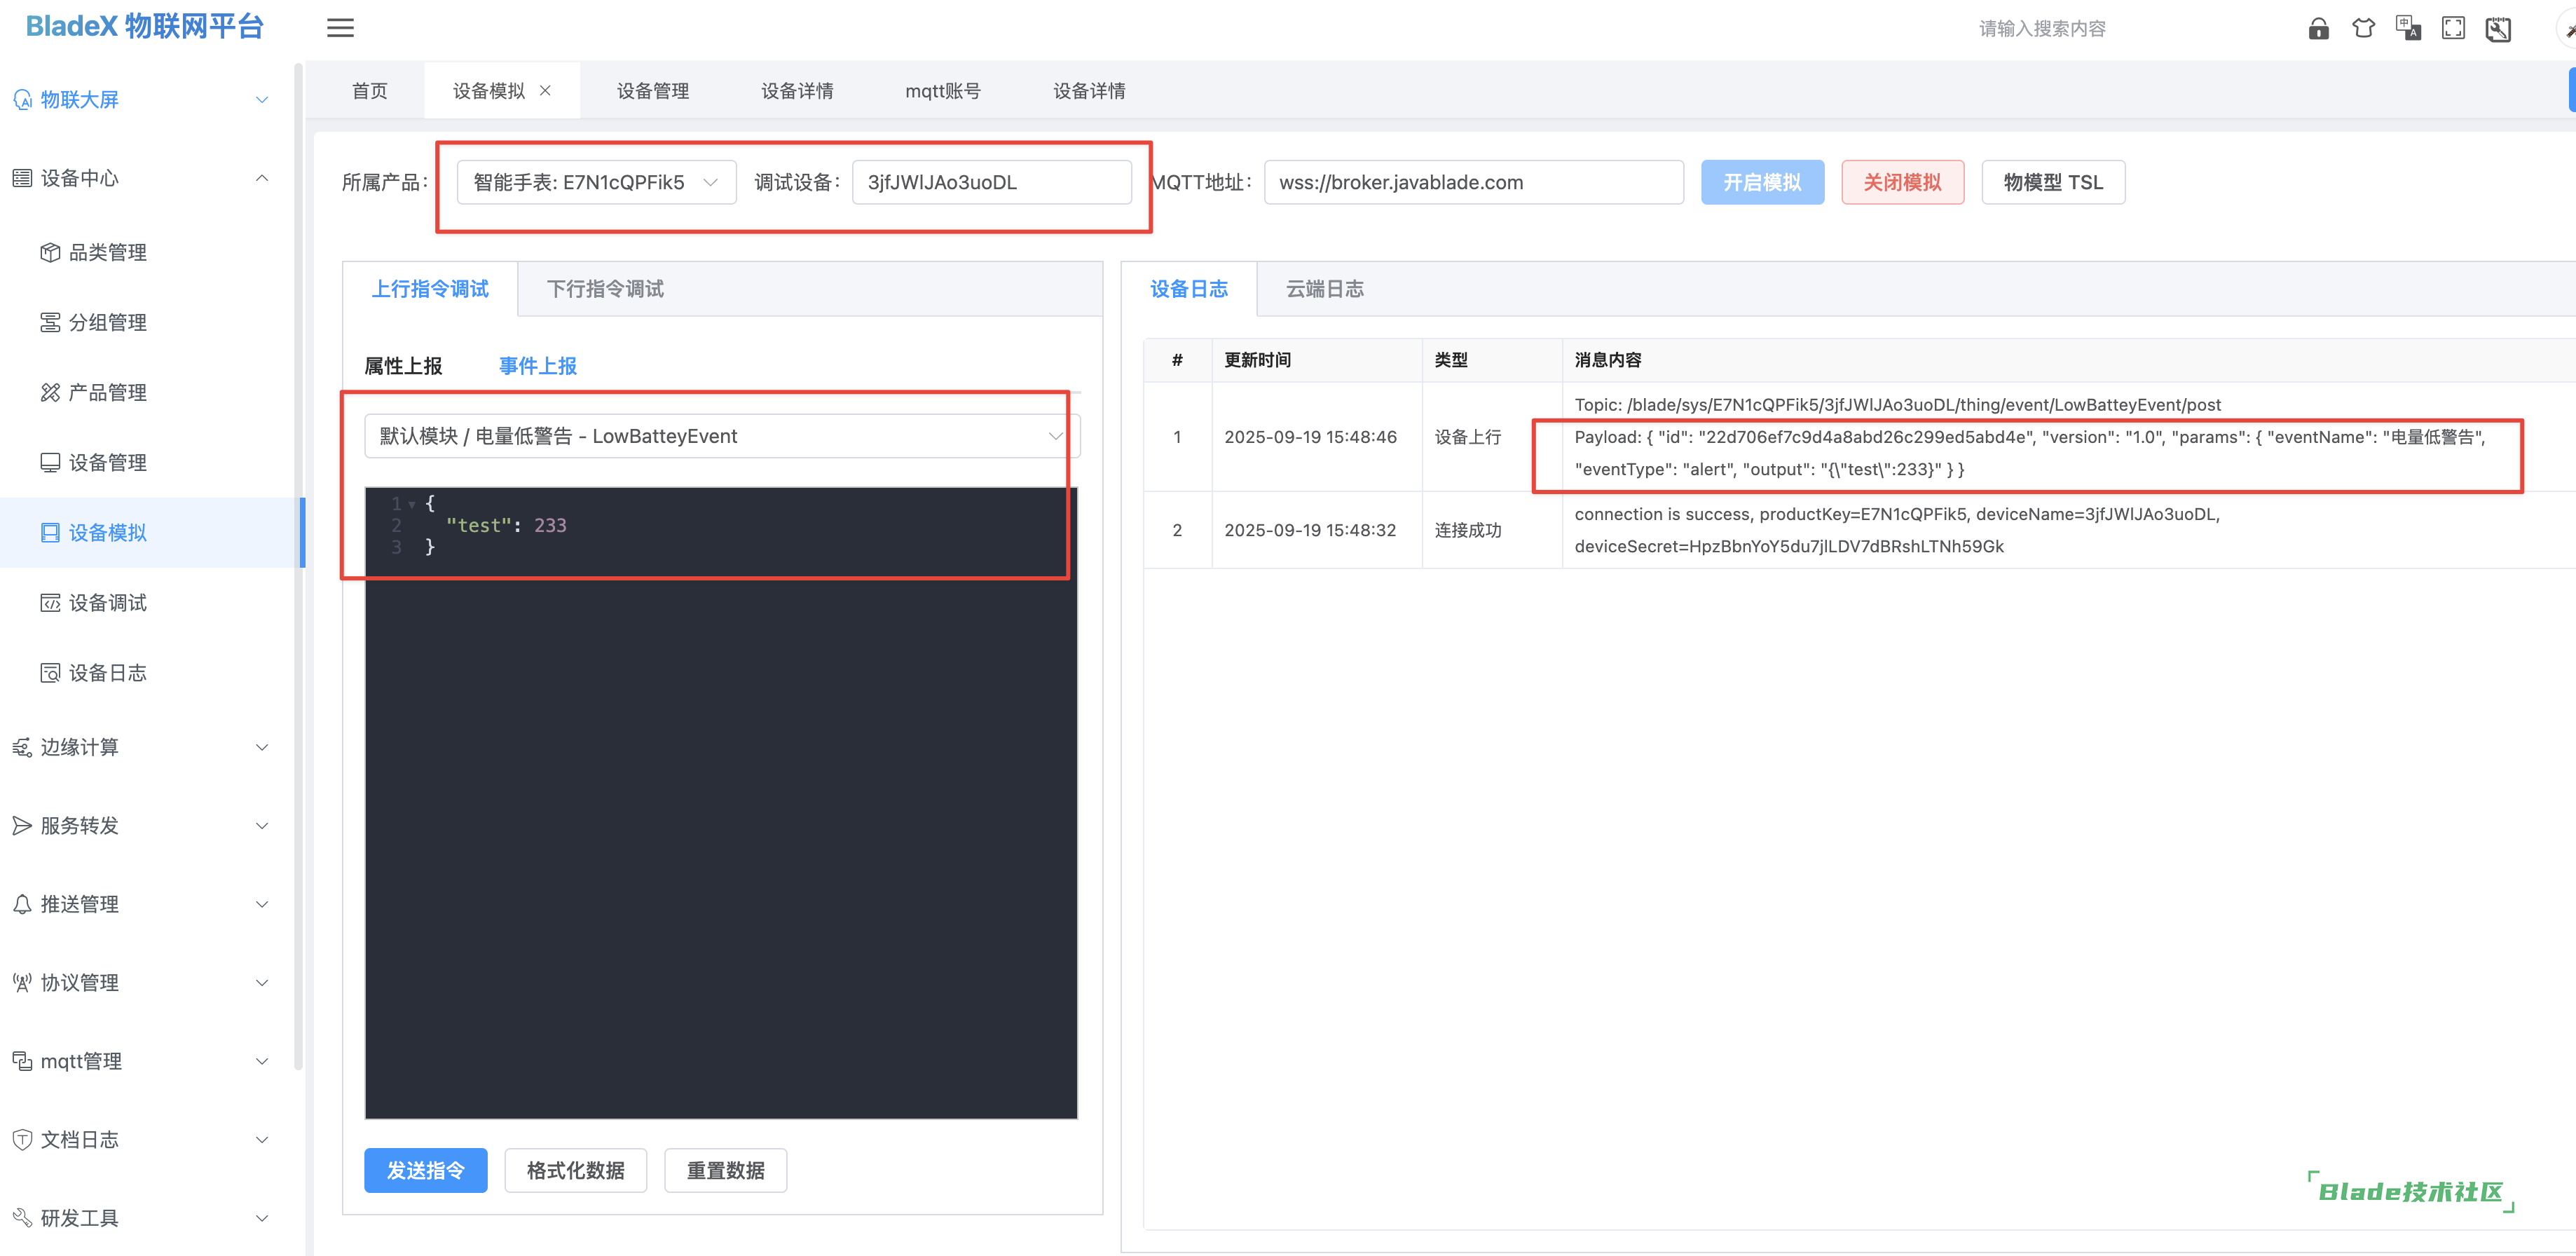Open the 云端日志 tab
Screen dimensions: 2576x1256
click(1324, 289)
